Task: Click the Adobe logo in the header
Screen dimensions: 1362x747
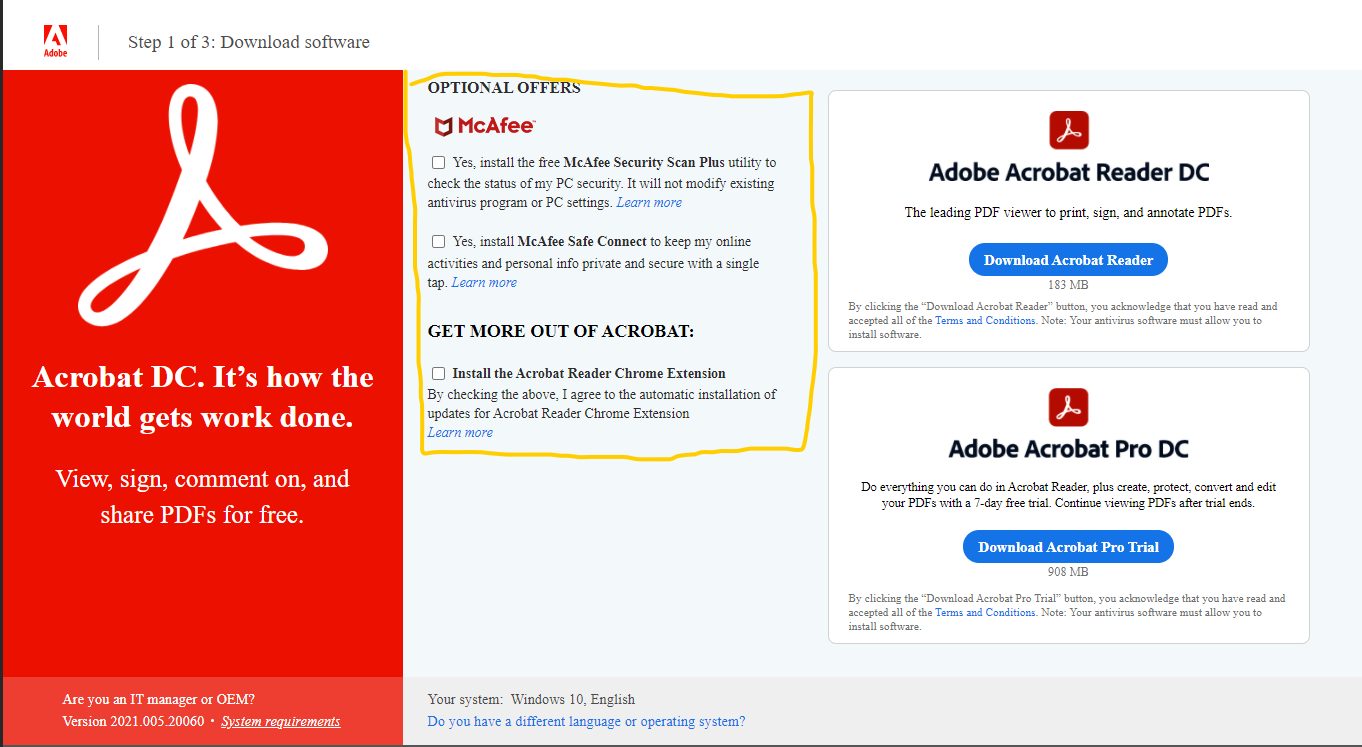Action: 55,42
